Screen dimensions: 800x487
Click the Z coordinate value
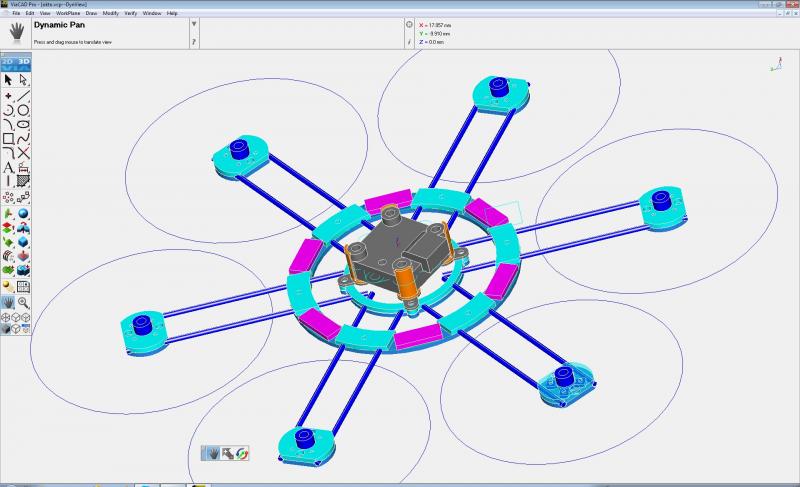point(436,42)
